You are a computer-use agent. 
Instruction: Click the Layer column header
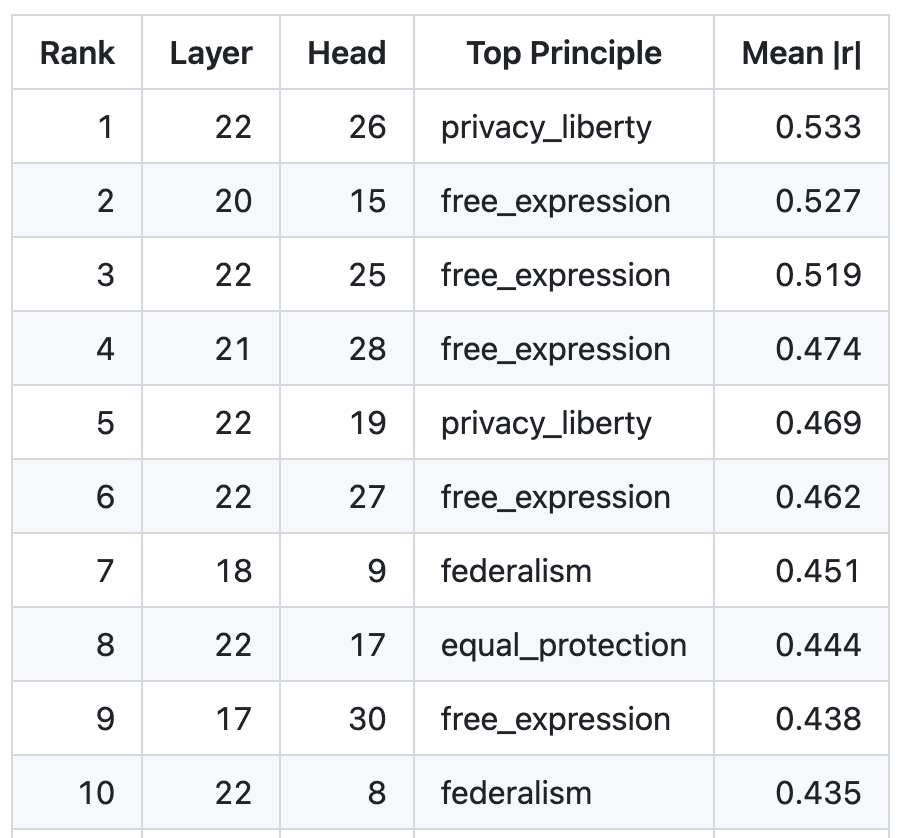point(211,53)
